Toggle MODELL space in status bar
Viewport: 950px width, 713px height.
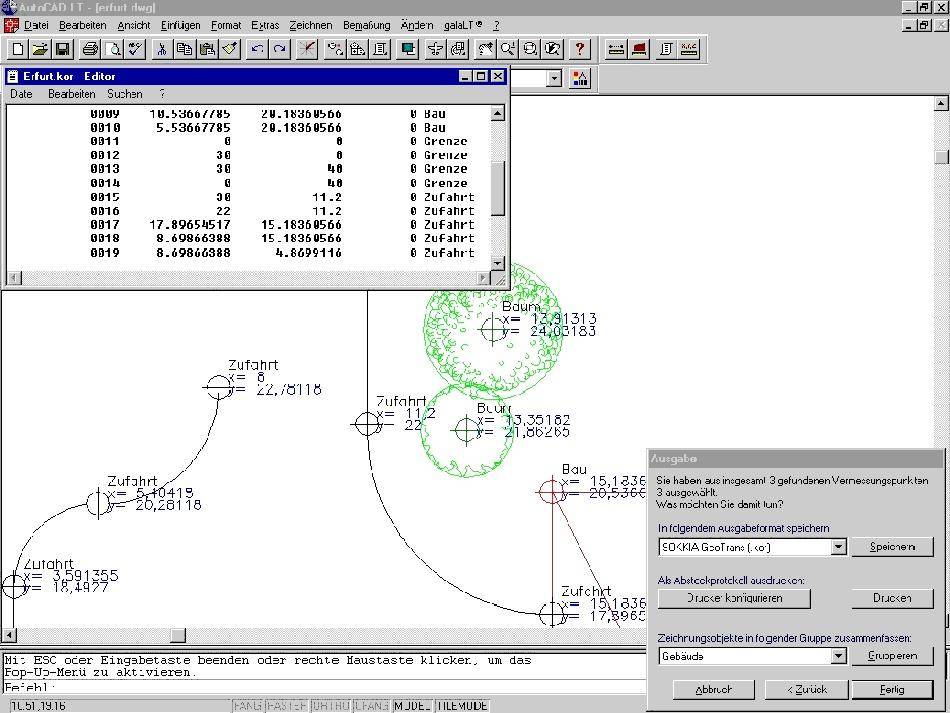click(x=413, y=706)
